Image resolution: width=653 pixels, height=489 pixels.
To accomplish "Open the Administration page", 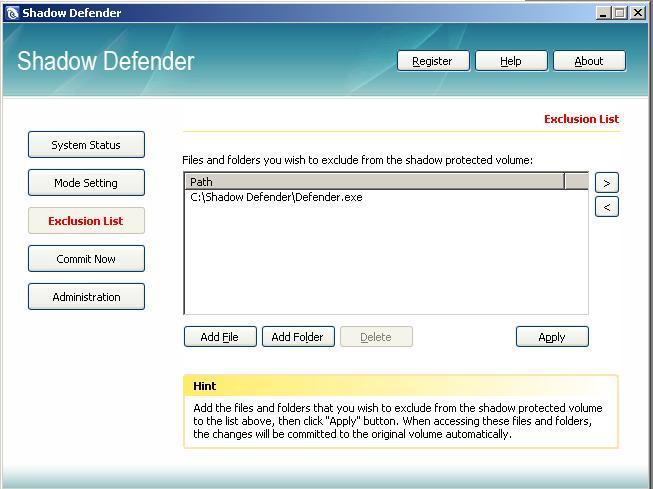I will (86, 297).
